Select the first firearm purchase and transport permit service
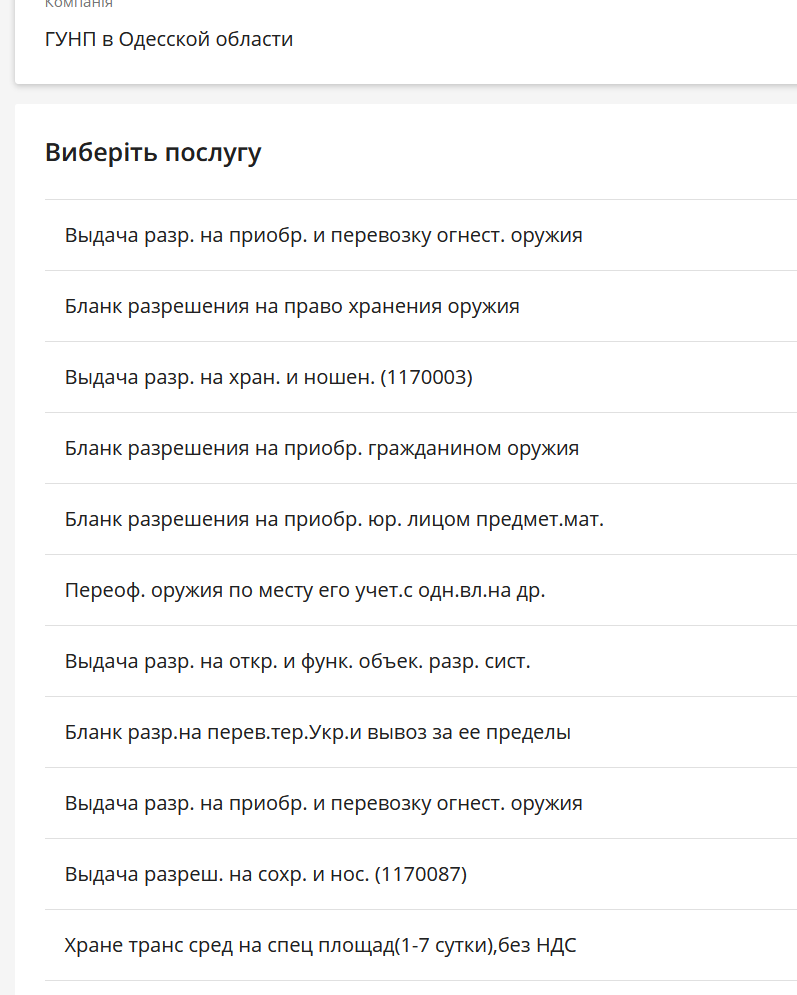This screenshot has height=995, width=797. (x=323, y=236)
